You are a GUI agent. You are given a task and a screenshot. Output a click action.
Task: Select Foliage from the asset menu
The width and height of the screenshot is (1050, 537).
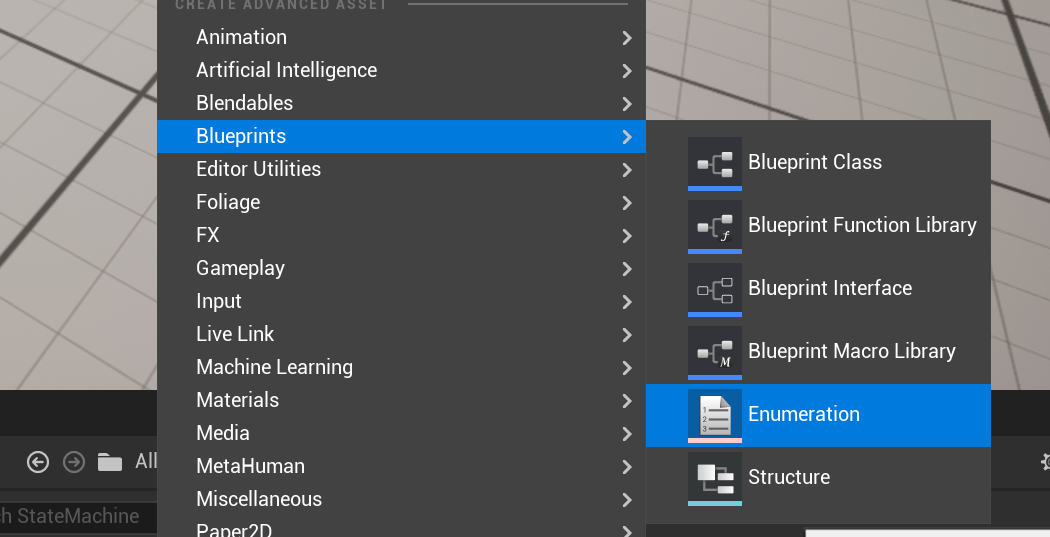[x=228, y=202]
